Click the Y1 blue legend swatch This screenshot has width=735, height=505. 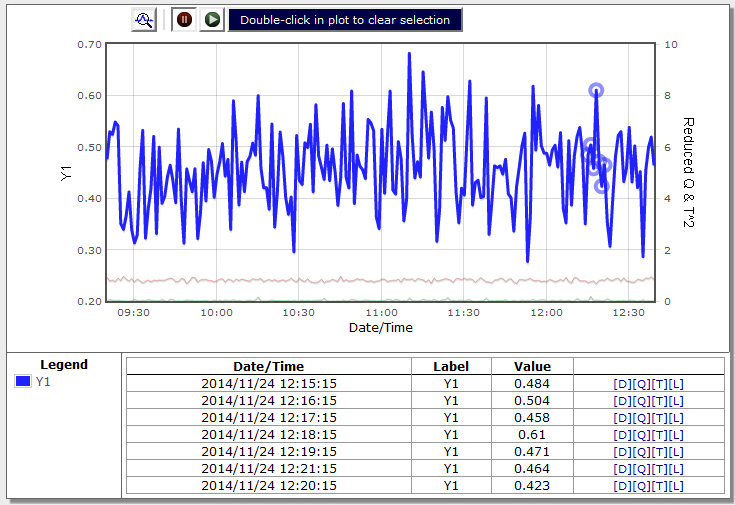[22, 381]
